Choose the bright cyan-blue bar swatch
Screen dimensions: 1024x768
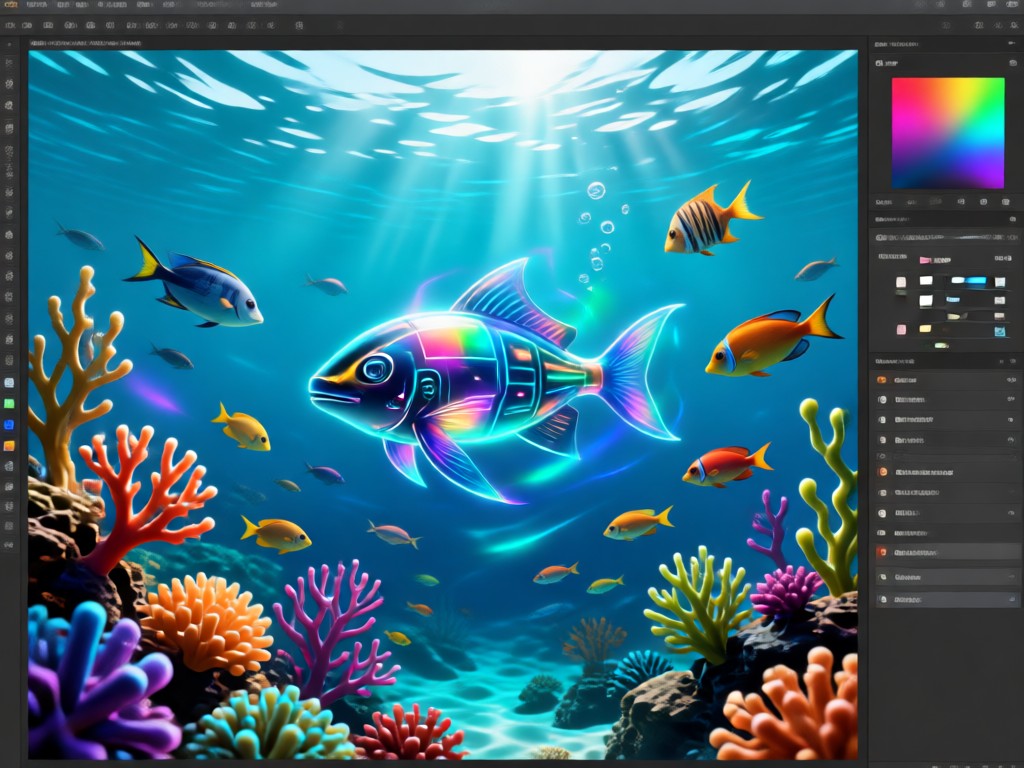(x=976, y=281)
